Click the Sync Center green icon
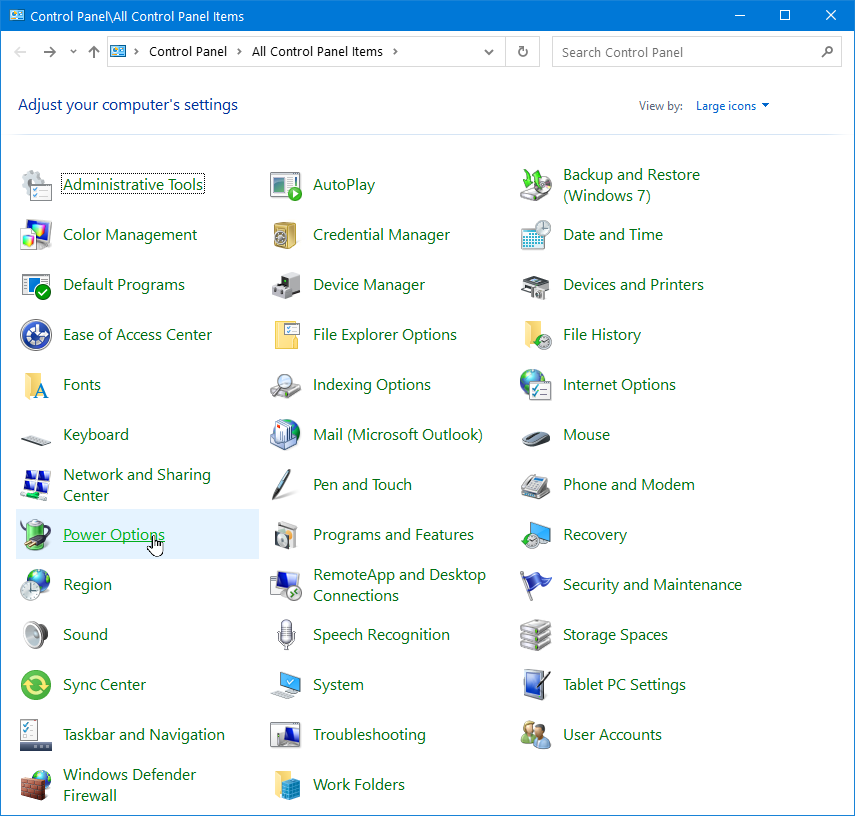 click(36, 685)
